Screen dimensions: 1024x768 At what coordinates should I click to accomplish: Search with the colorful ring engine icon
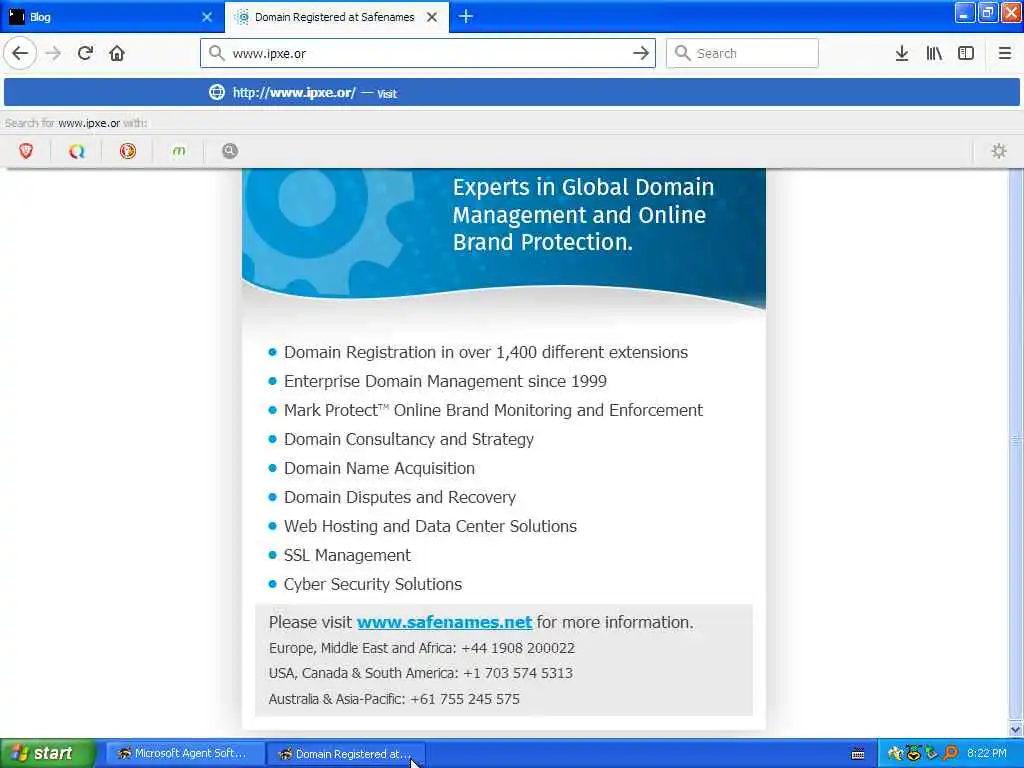(77, 152)
